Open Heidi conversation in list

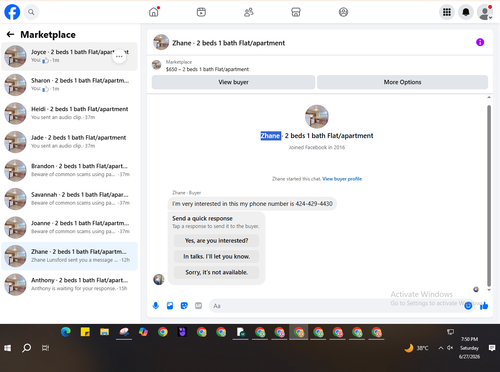69,113
